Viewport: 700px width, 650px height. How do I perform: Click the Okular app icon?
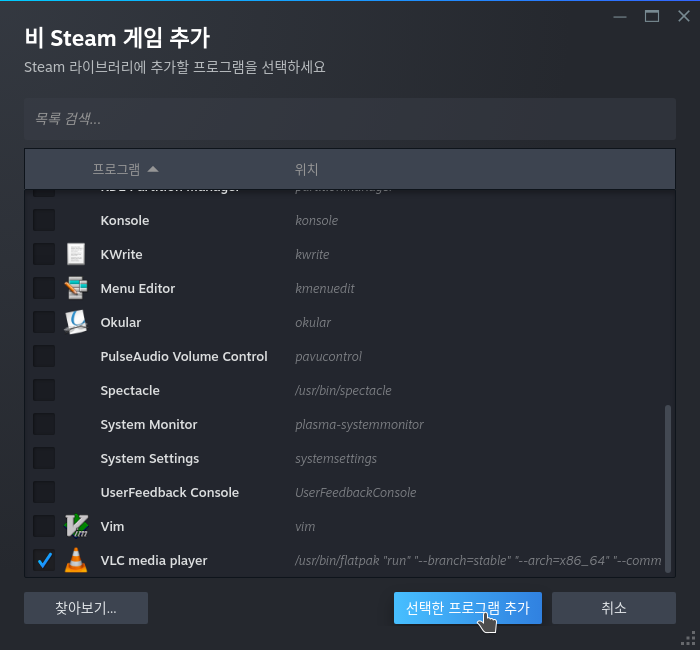(76, 322)
